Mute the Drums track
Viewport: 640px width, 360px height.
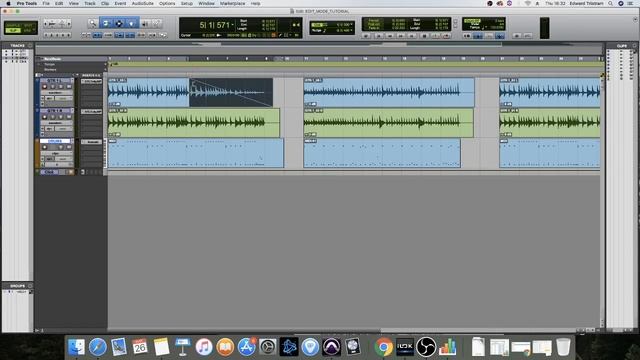[69, 147]
